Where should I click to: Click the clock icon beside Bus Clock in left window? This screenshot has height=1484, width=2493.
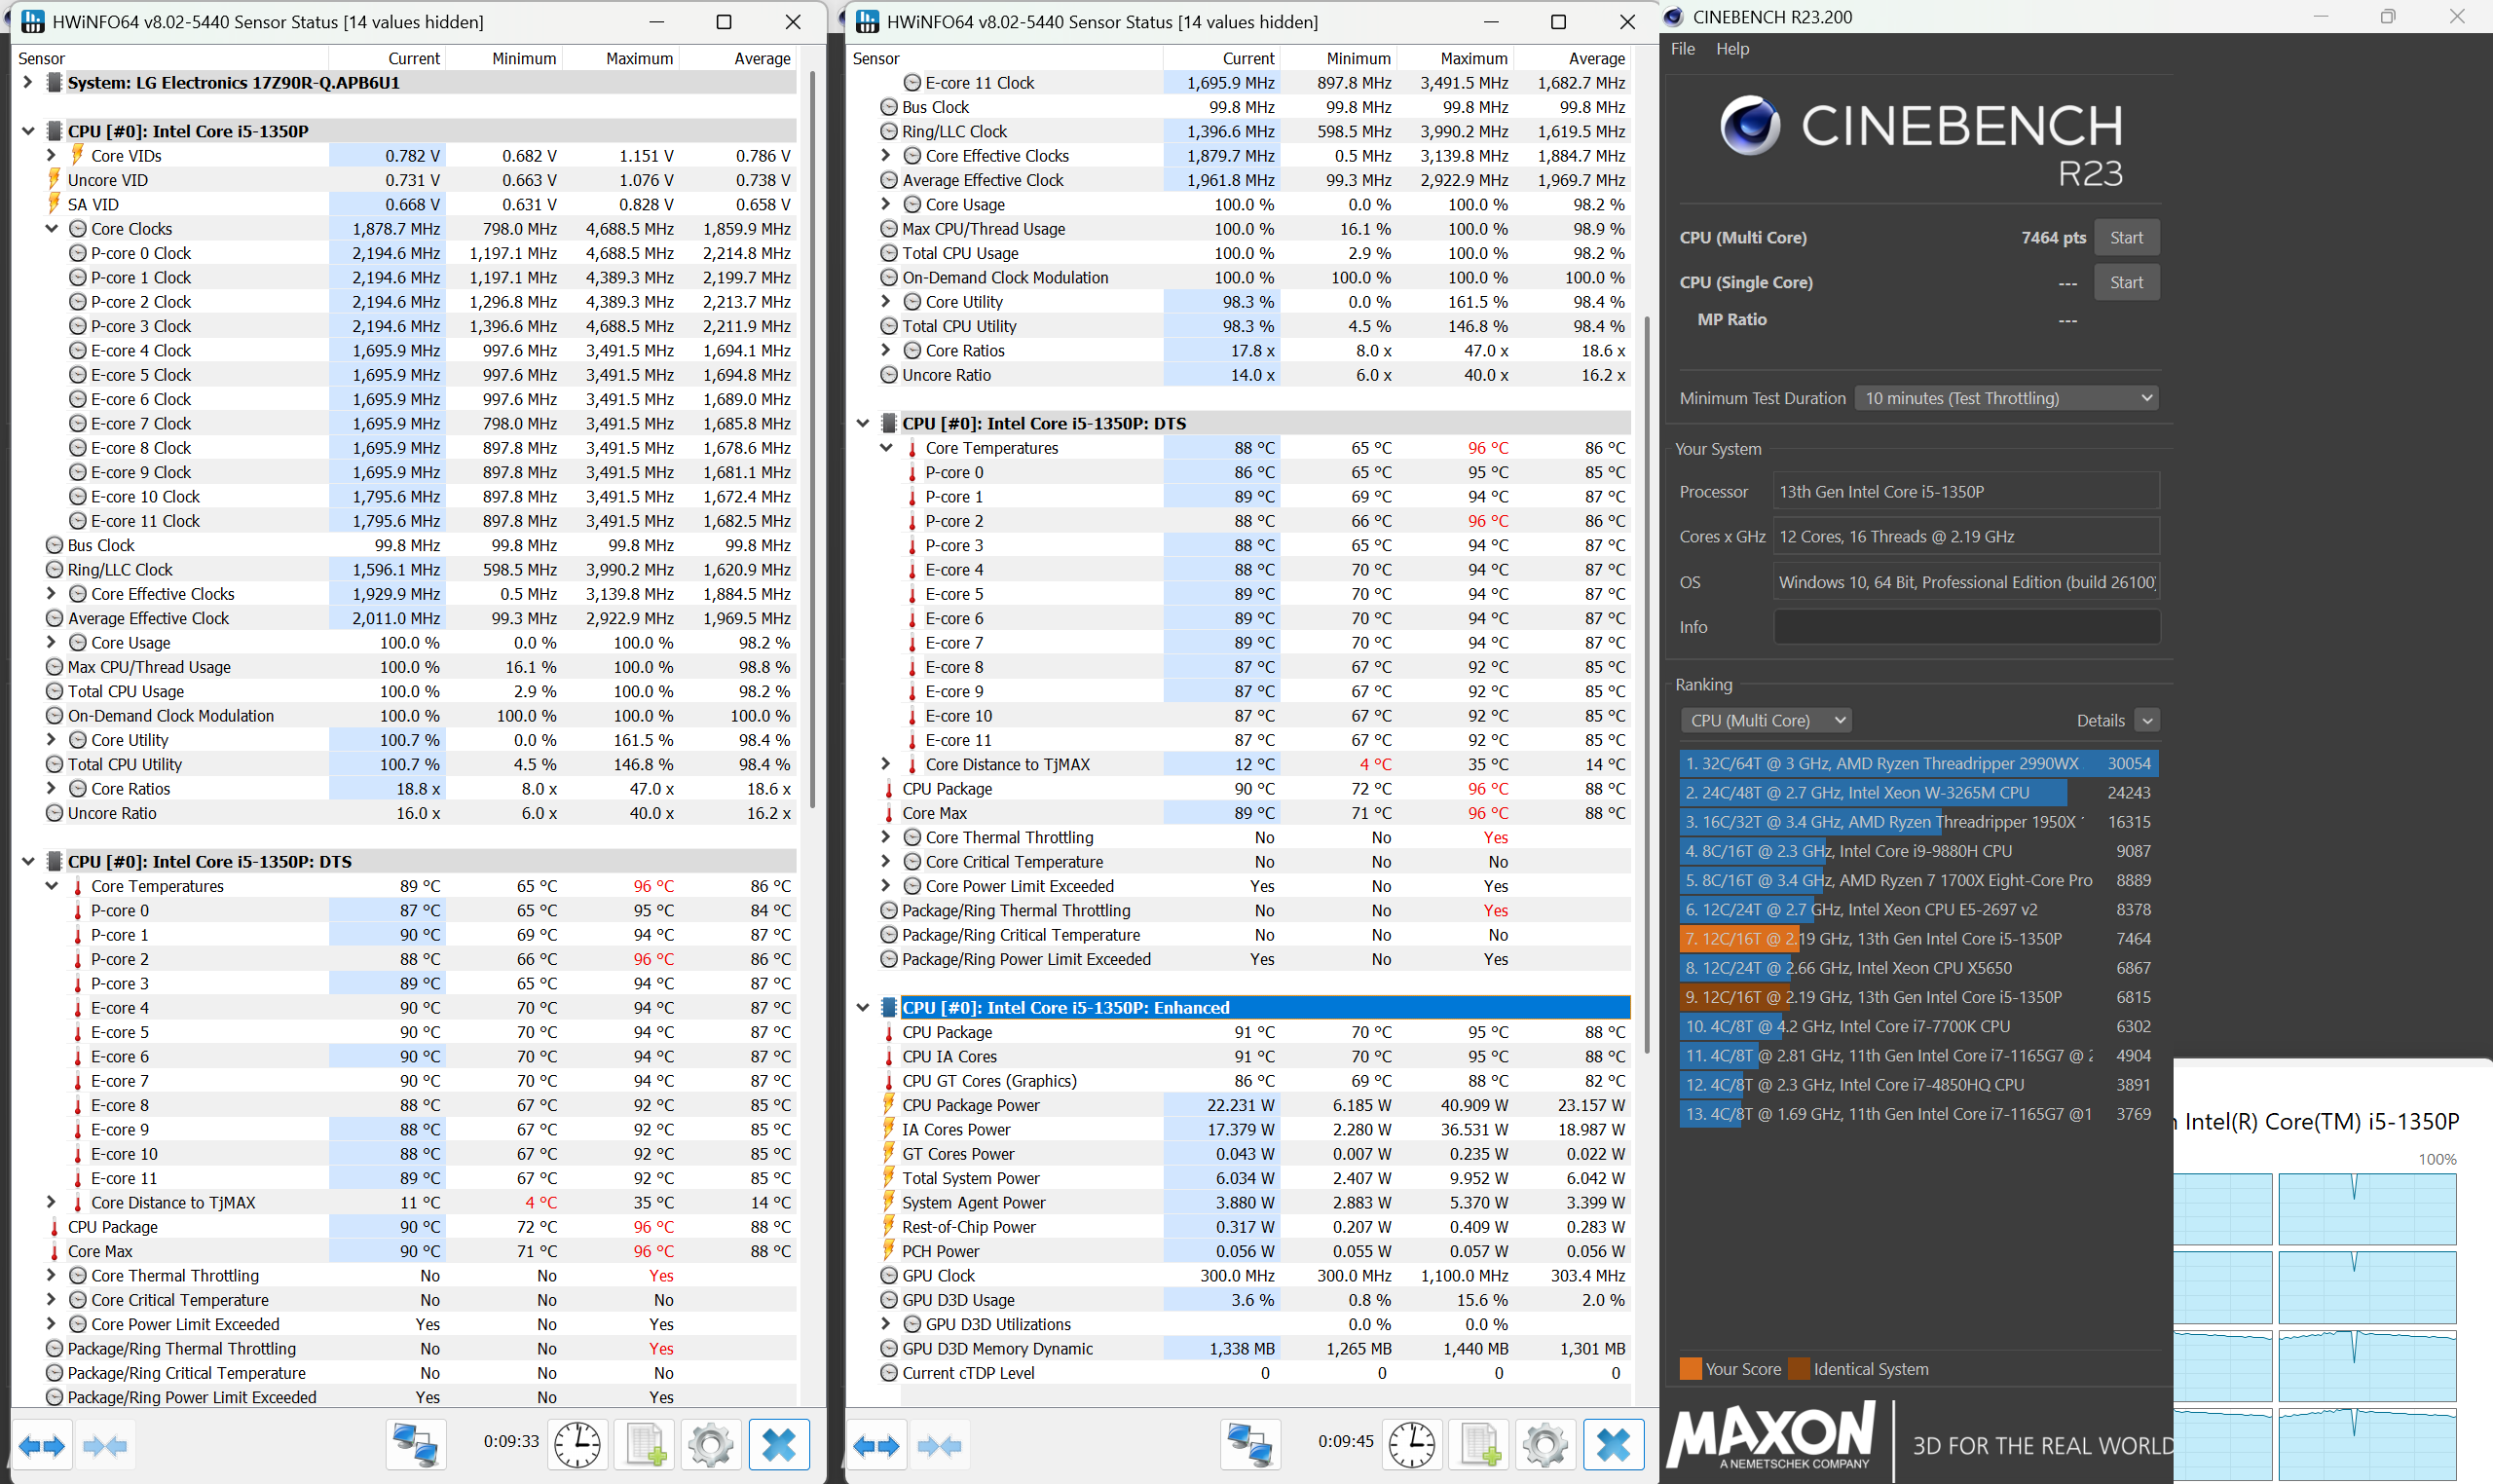(55, 545)
